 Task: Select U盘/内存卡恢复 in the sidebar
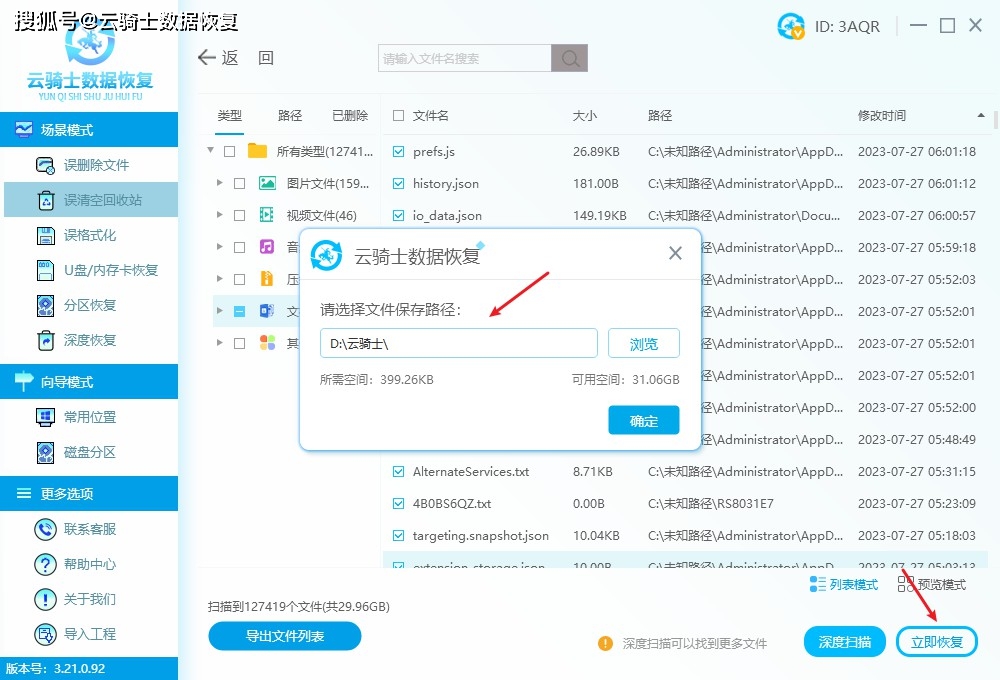point(90,270)
